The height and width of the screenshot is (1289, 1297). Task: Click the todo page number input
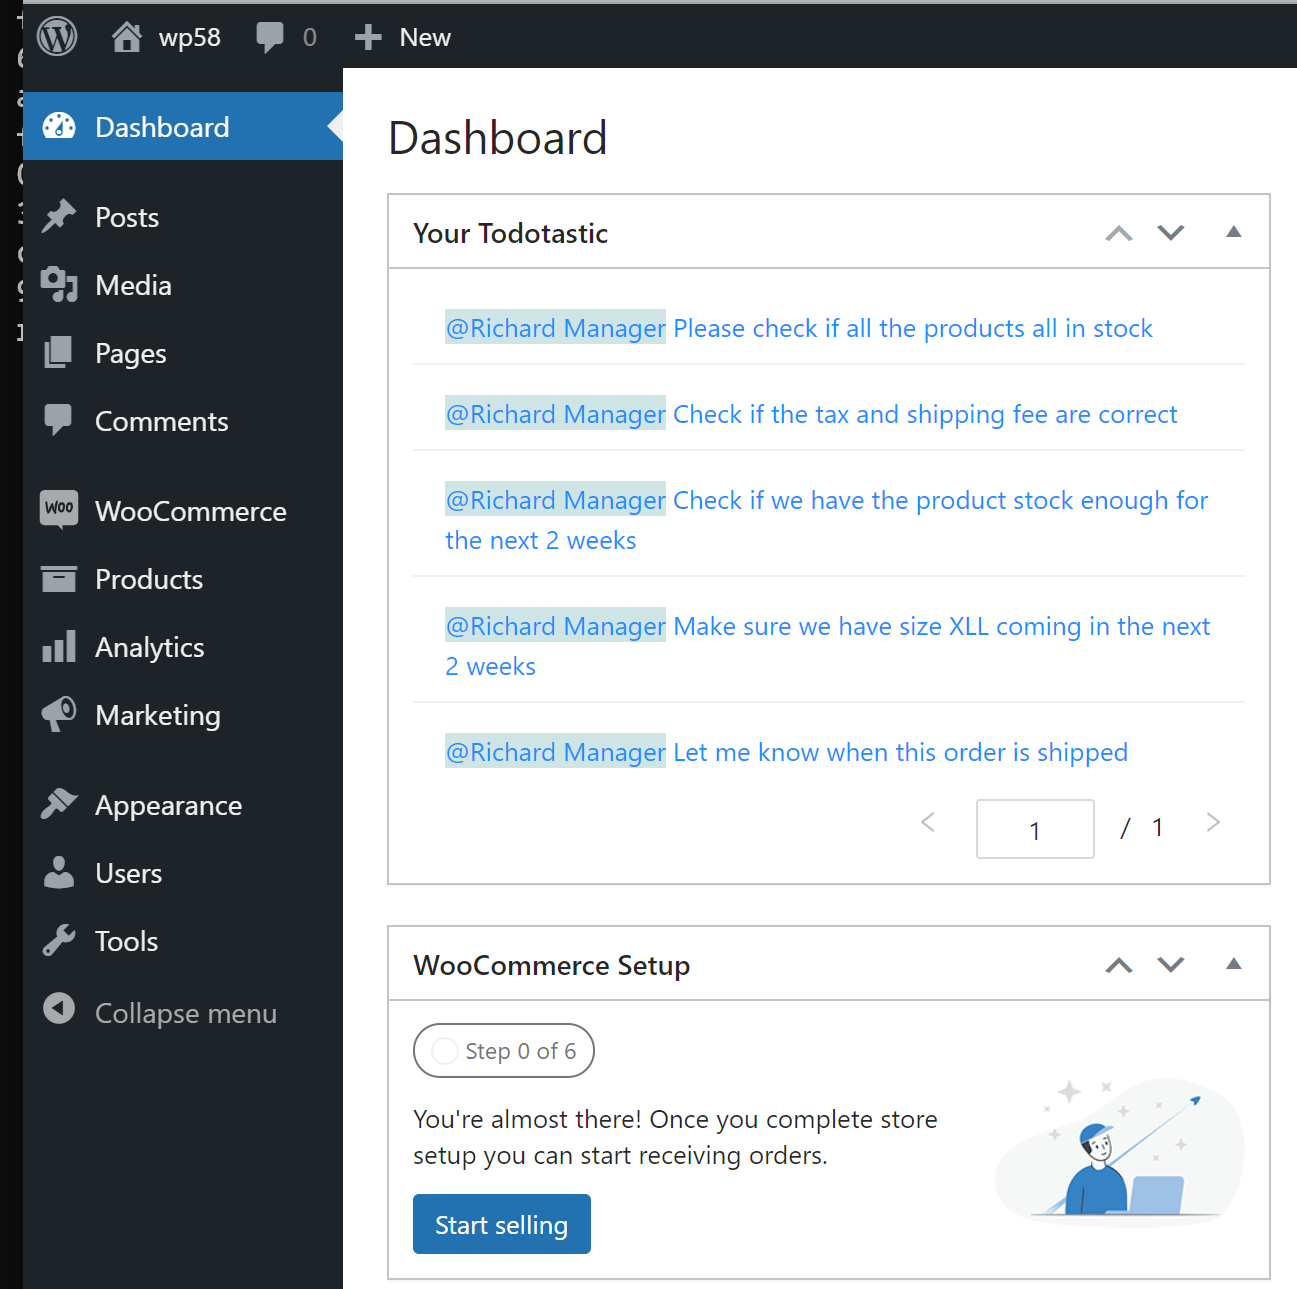[x=1035, y=829]
